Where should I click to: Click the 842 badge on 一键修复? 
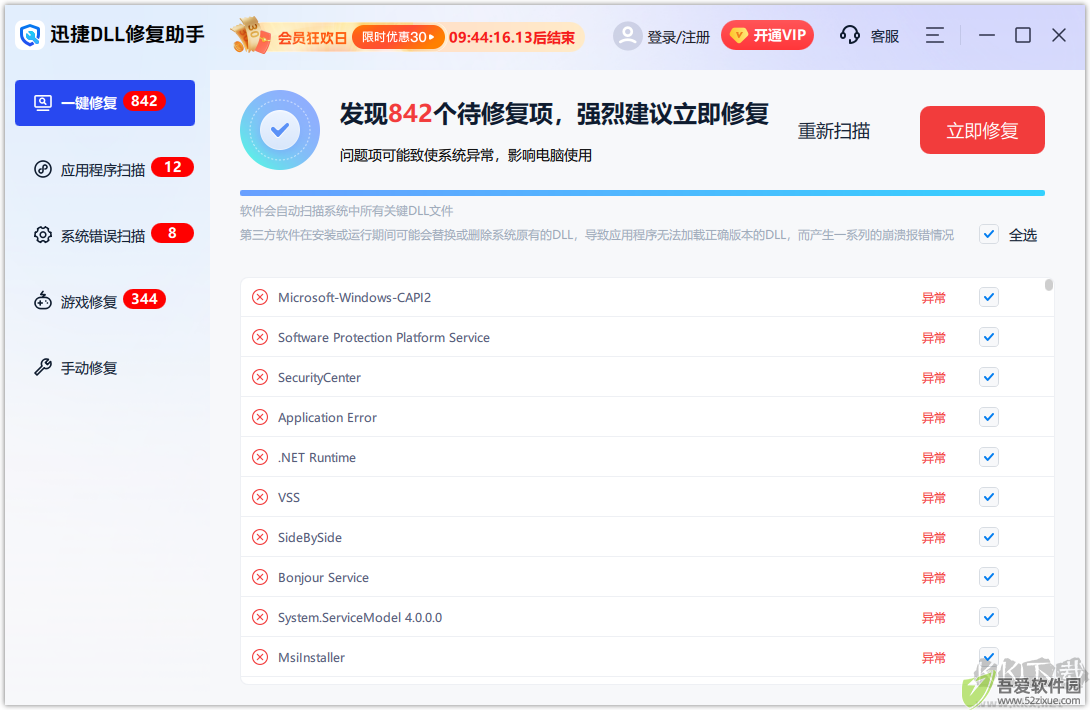(x=145, y=101)
